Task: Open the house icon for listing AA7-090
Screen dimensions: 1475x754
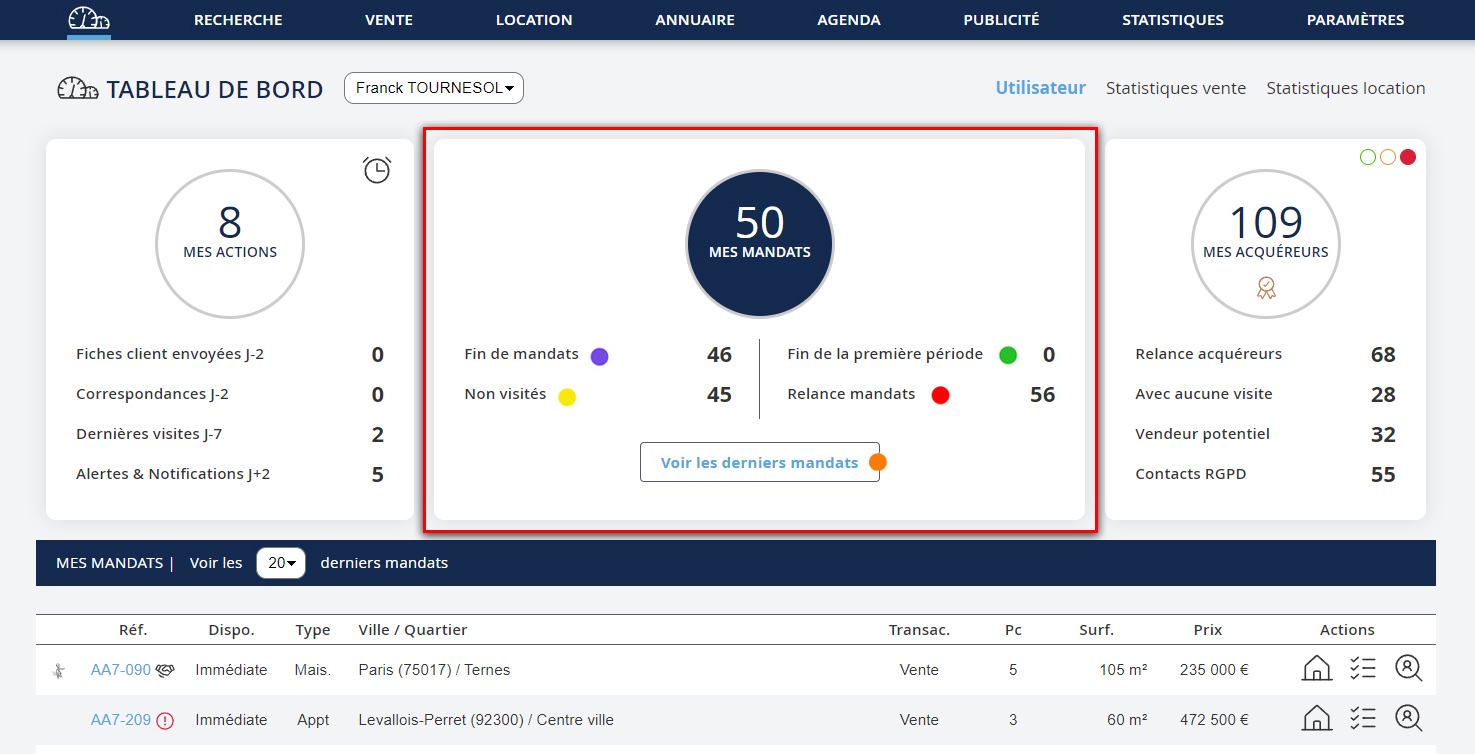Action: point(1316,669)
